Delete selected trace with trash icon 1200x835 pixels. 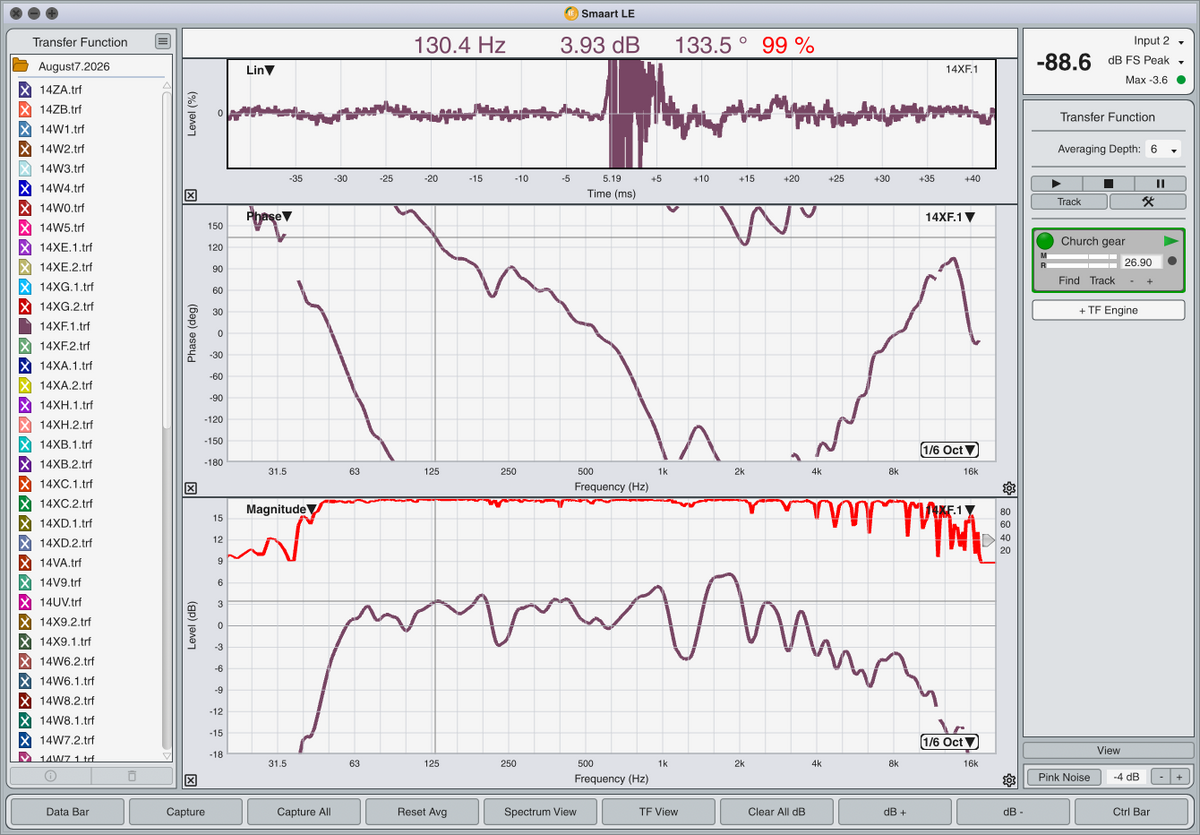click(131, 776)
